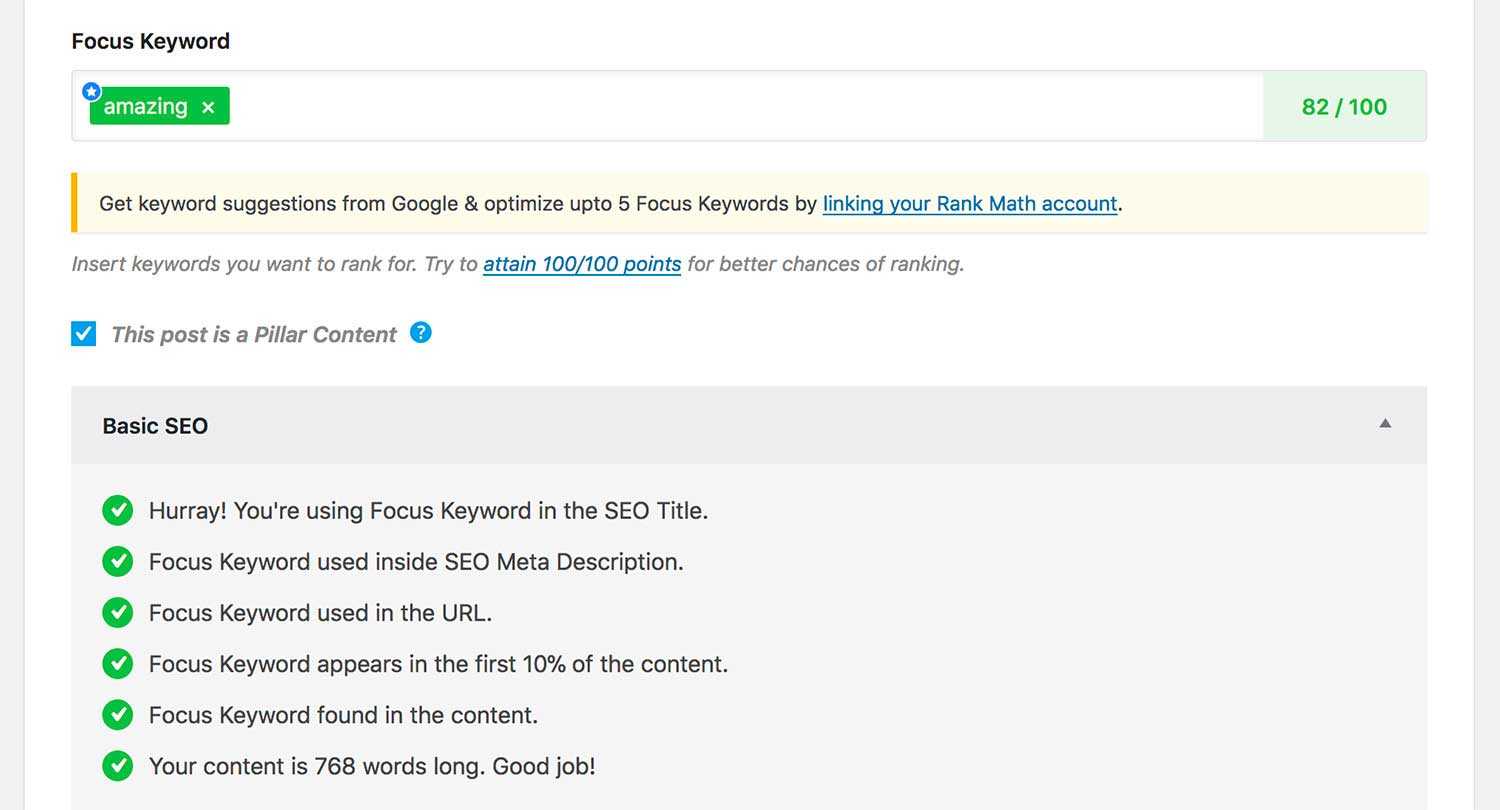Screen dimensions: 1500x810
Task: Select the amazing keyword tag
Action: pos(146,106)
